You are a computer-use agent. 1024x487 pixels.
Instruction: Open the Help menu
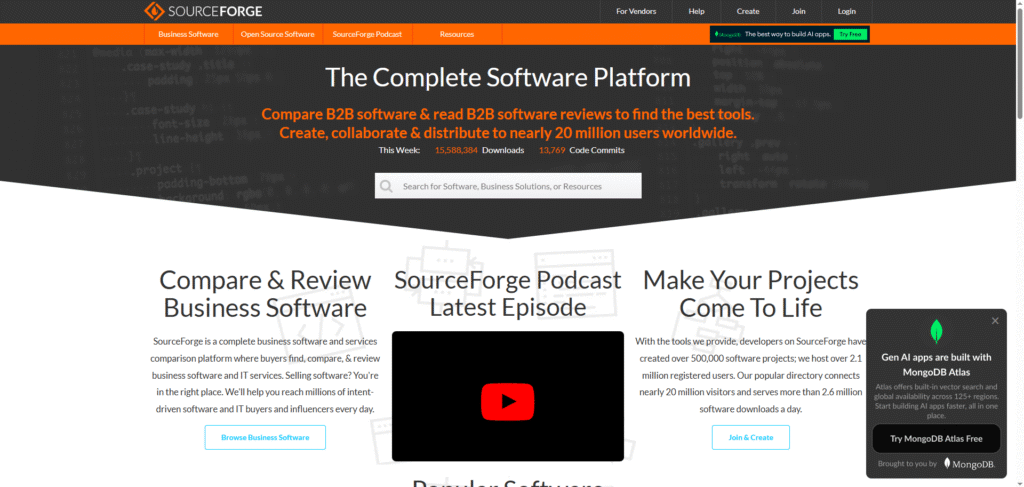tap(696, 11)
